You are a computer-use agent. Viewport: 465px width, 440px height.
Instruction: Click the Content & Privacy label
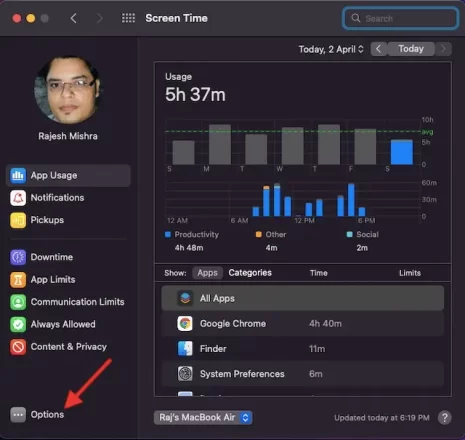[69, 347]
